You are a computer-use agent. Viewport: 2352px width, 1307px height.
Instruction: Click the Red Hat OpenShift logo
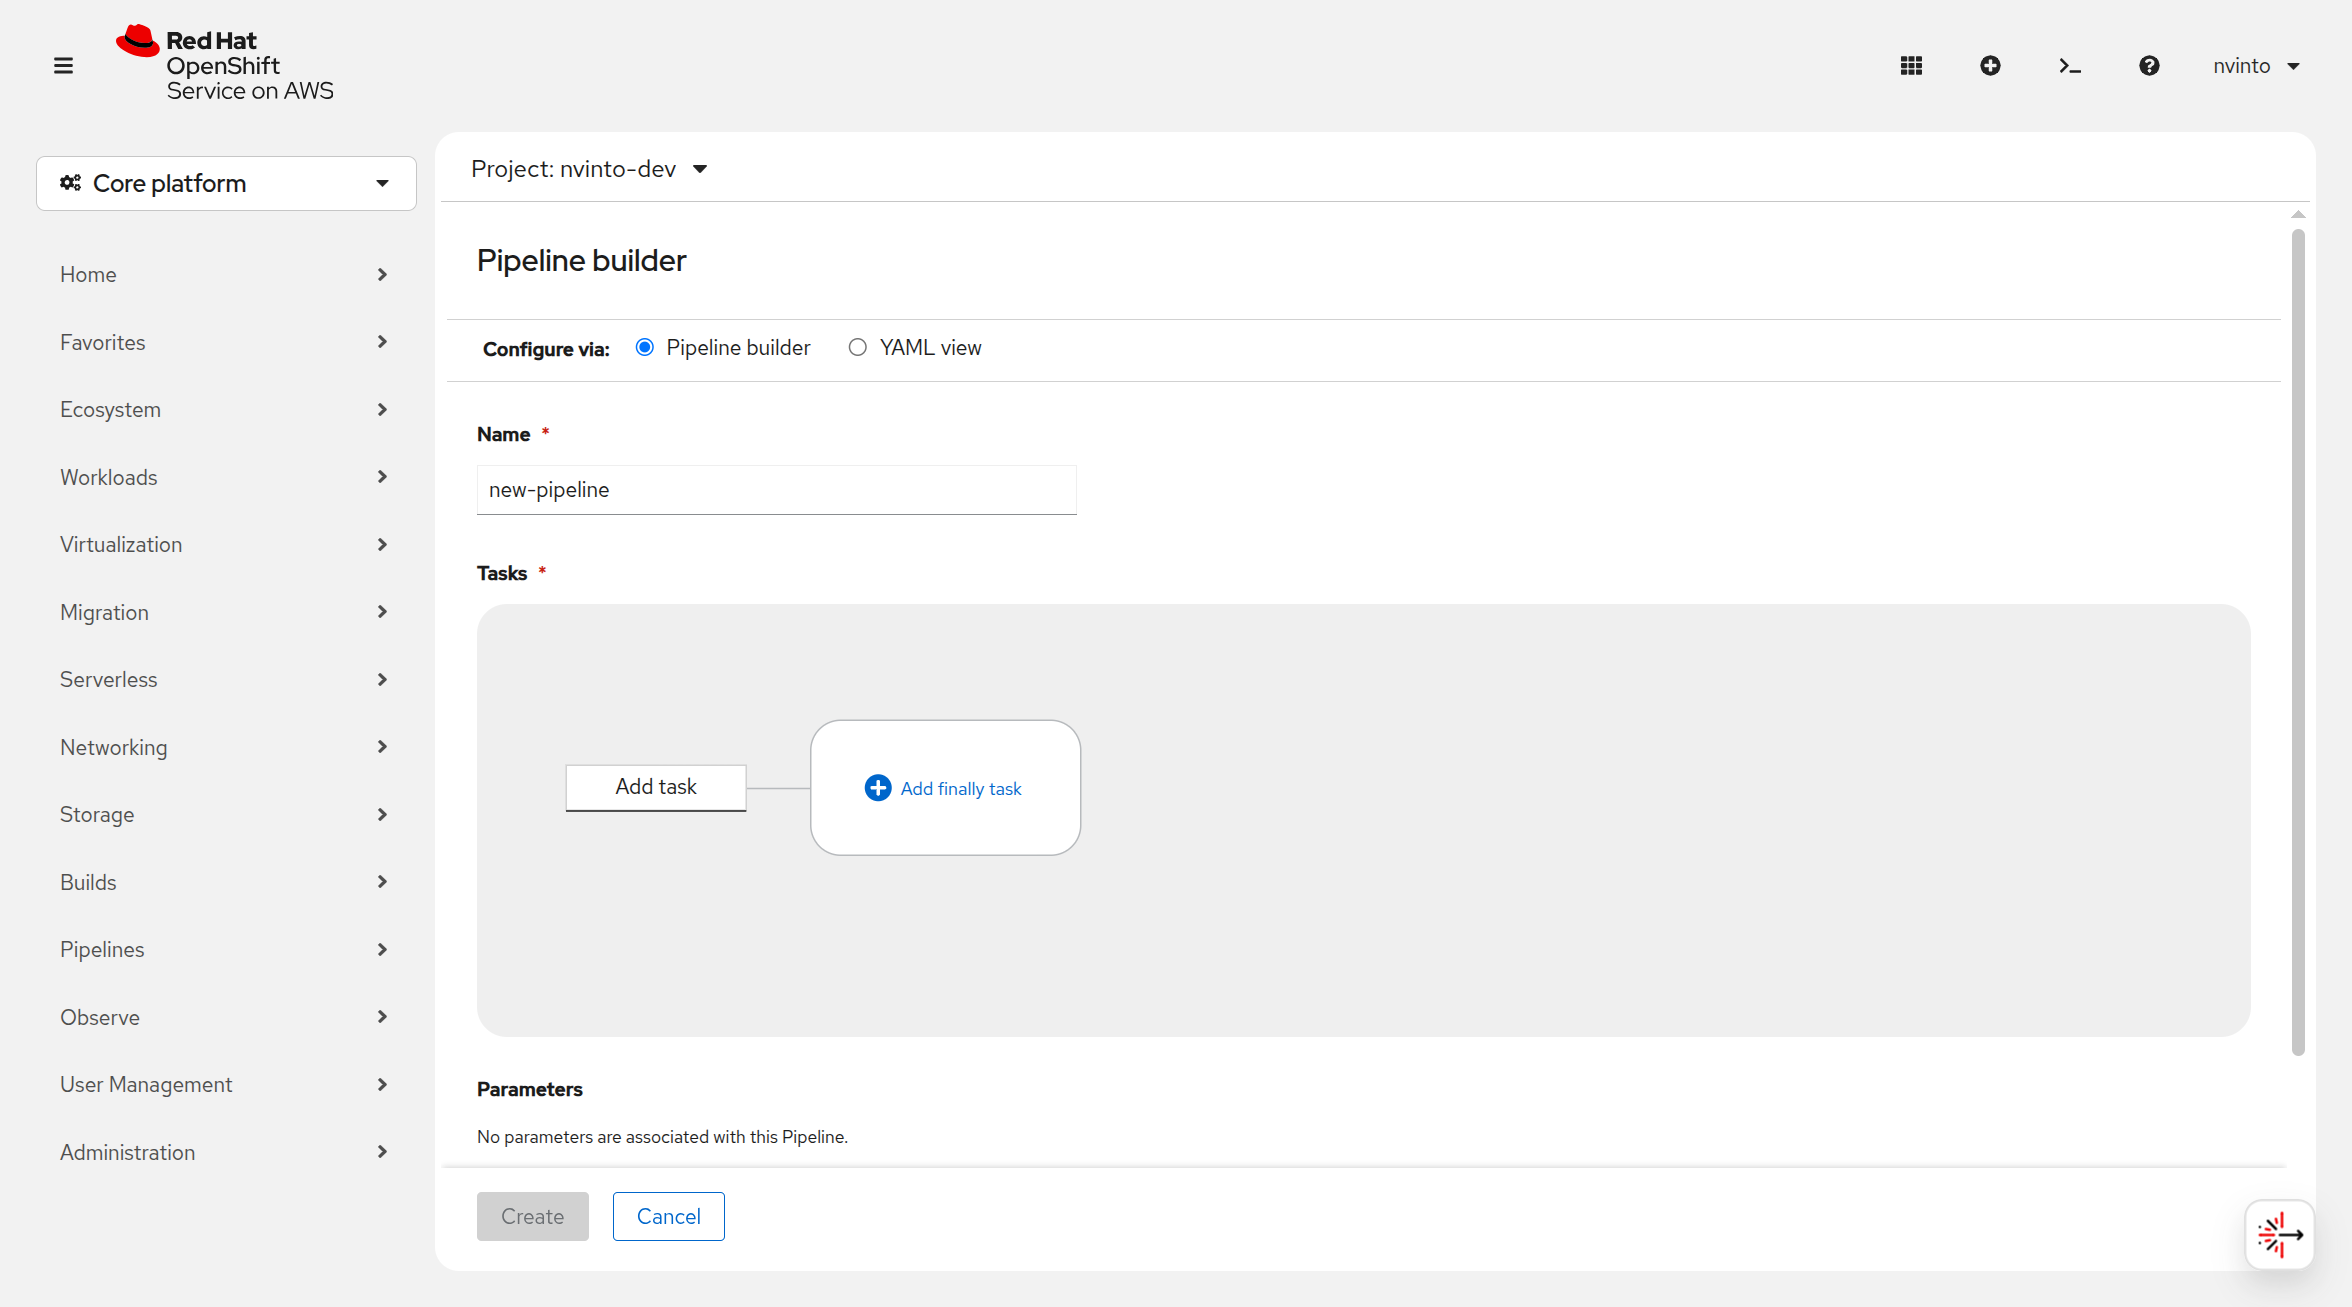coord(225,64)
